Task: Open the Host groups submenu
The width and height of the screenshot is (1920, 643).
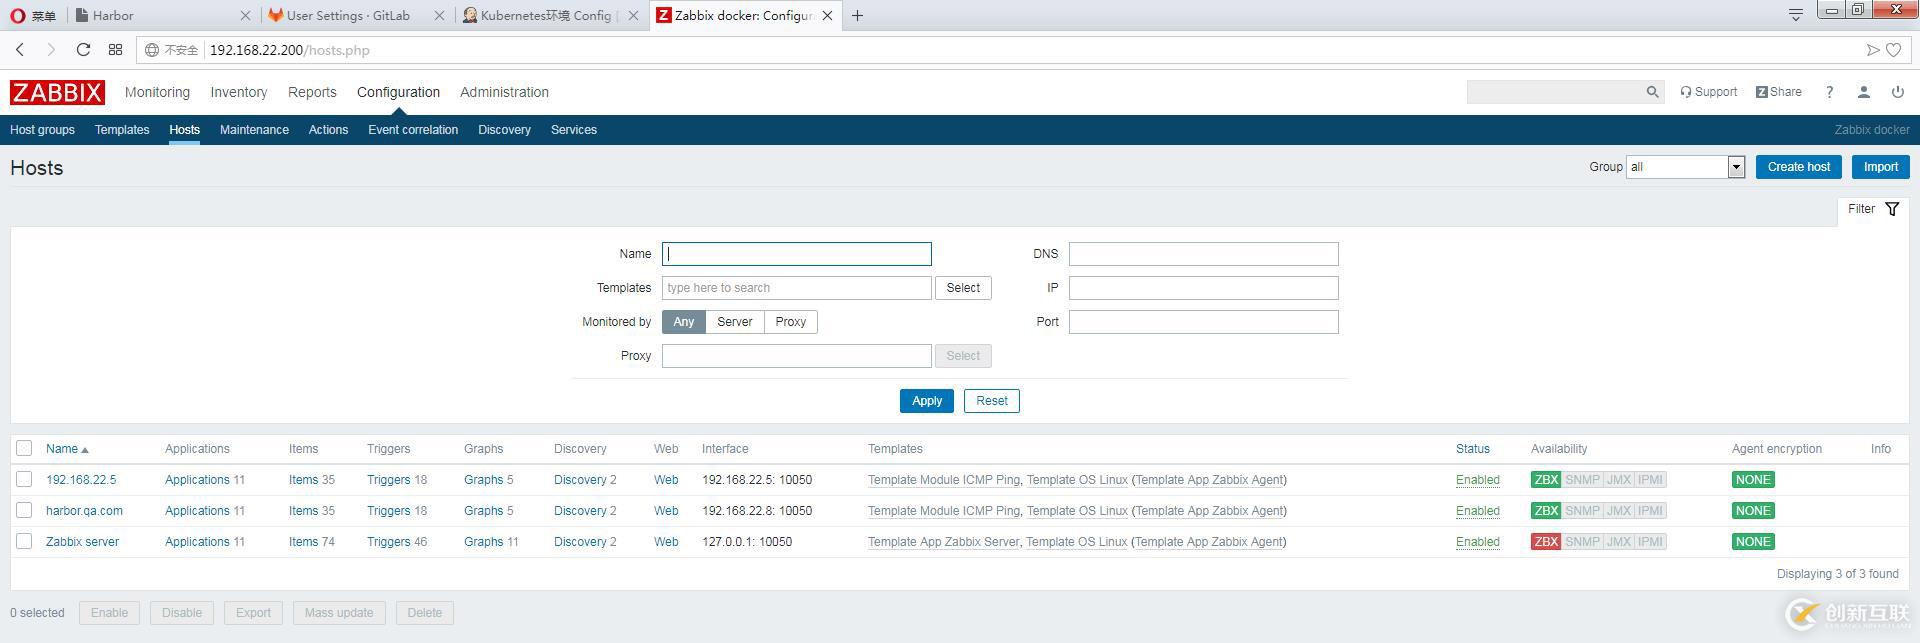Action: [42, 130]
